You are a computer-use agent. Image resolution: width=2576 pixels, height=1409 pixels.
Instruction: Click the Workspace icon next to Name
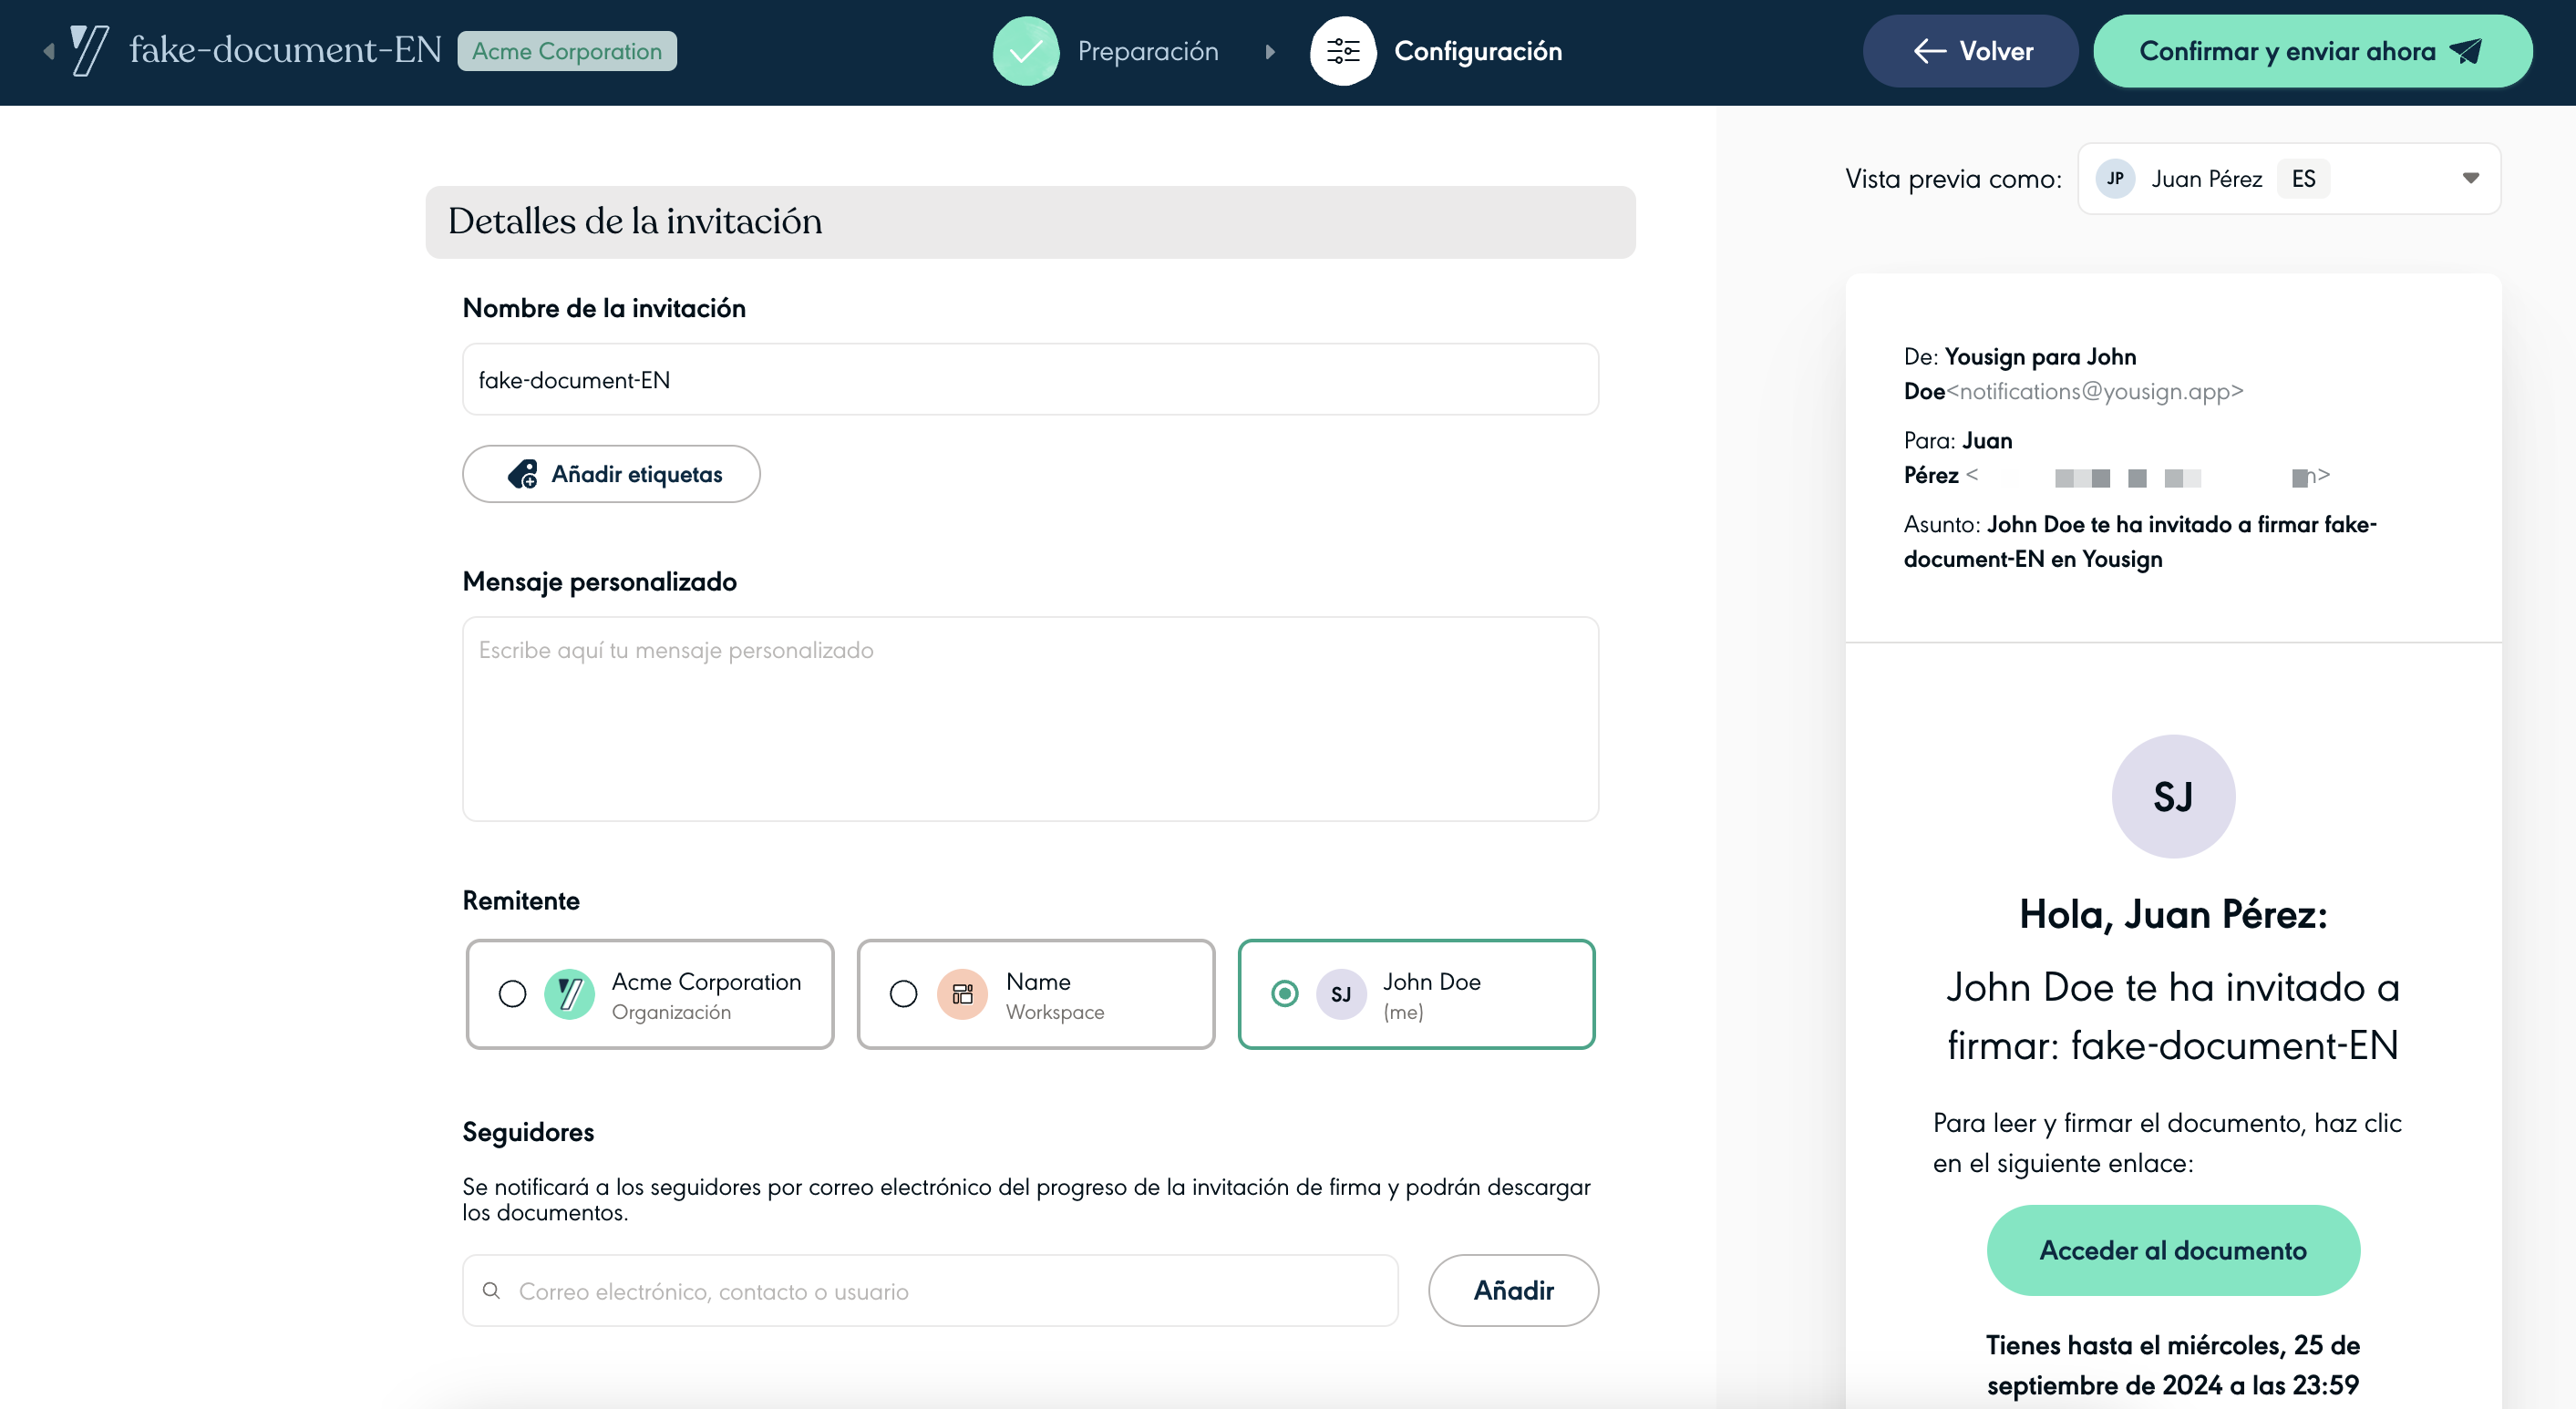[962, 994]
